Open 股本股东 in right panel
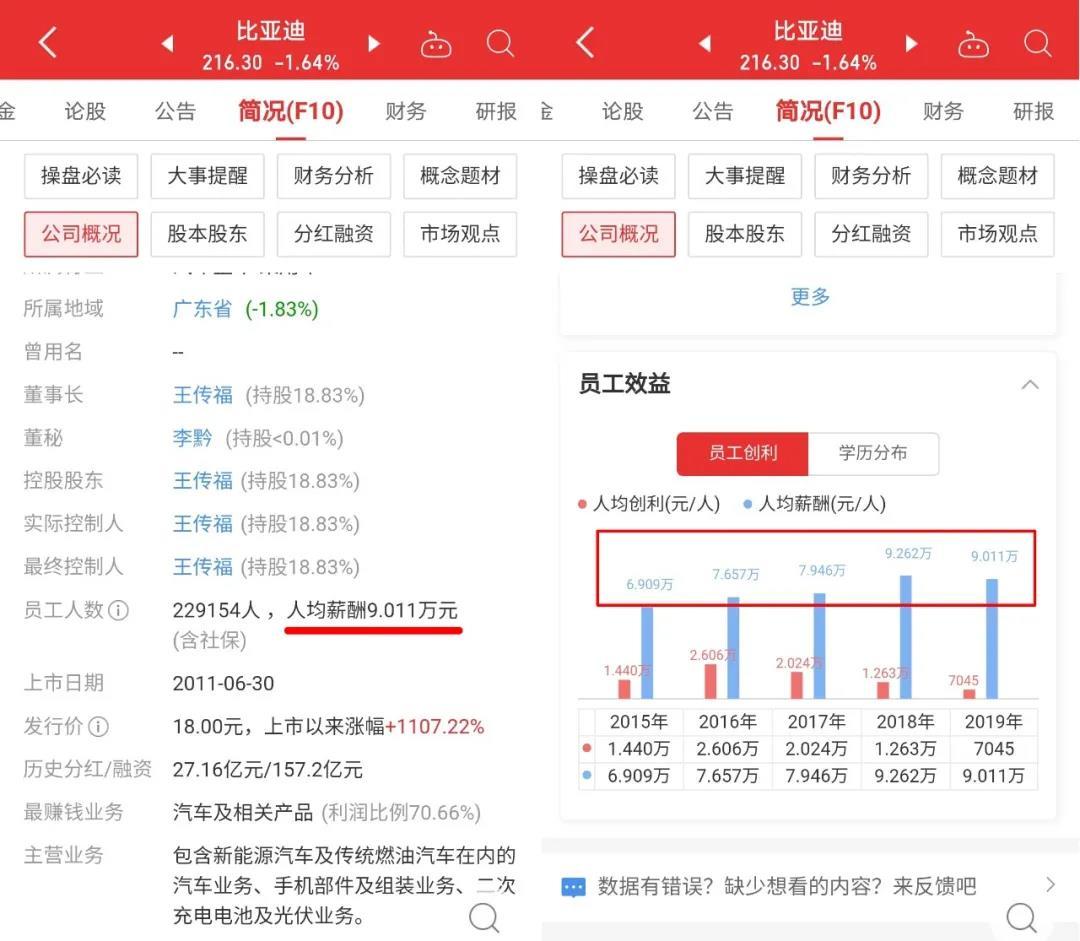1080x941 pixels. (745, 234)
